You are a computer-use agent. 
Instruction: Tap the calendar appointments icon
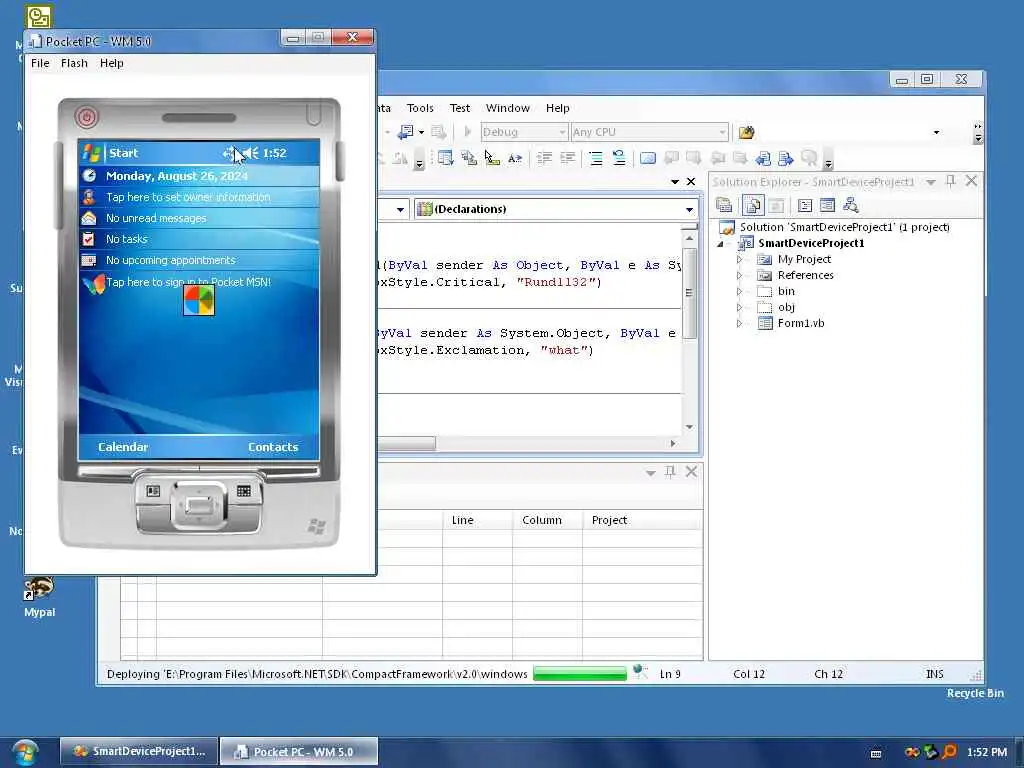tap(89, 260)
